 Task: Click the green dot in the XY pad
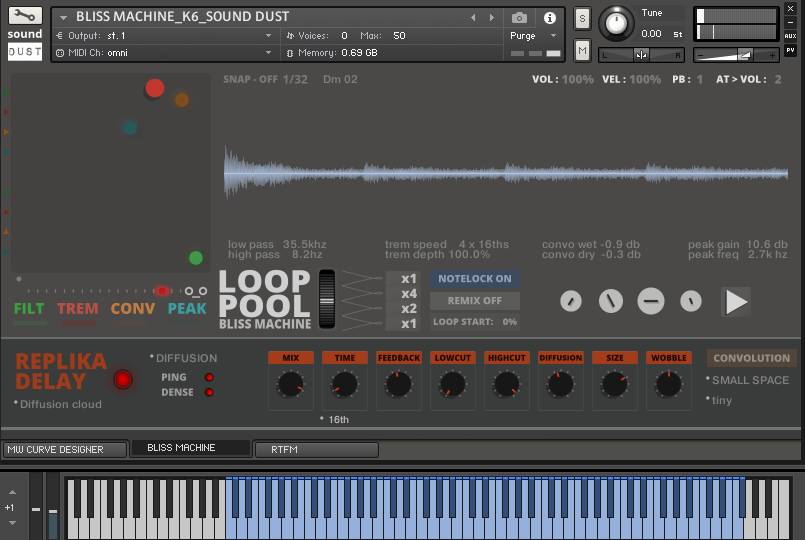coord(196,258)
